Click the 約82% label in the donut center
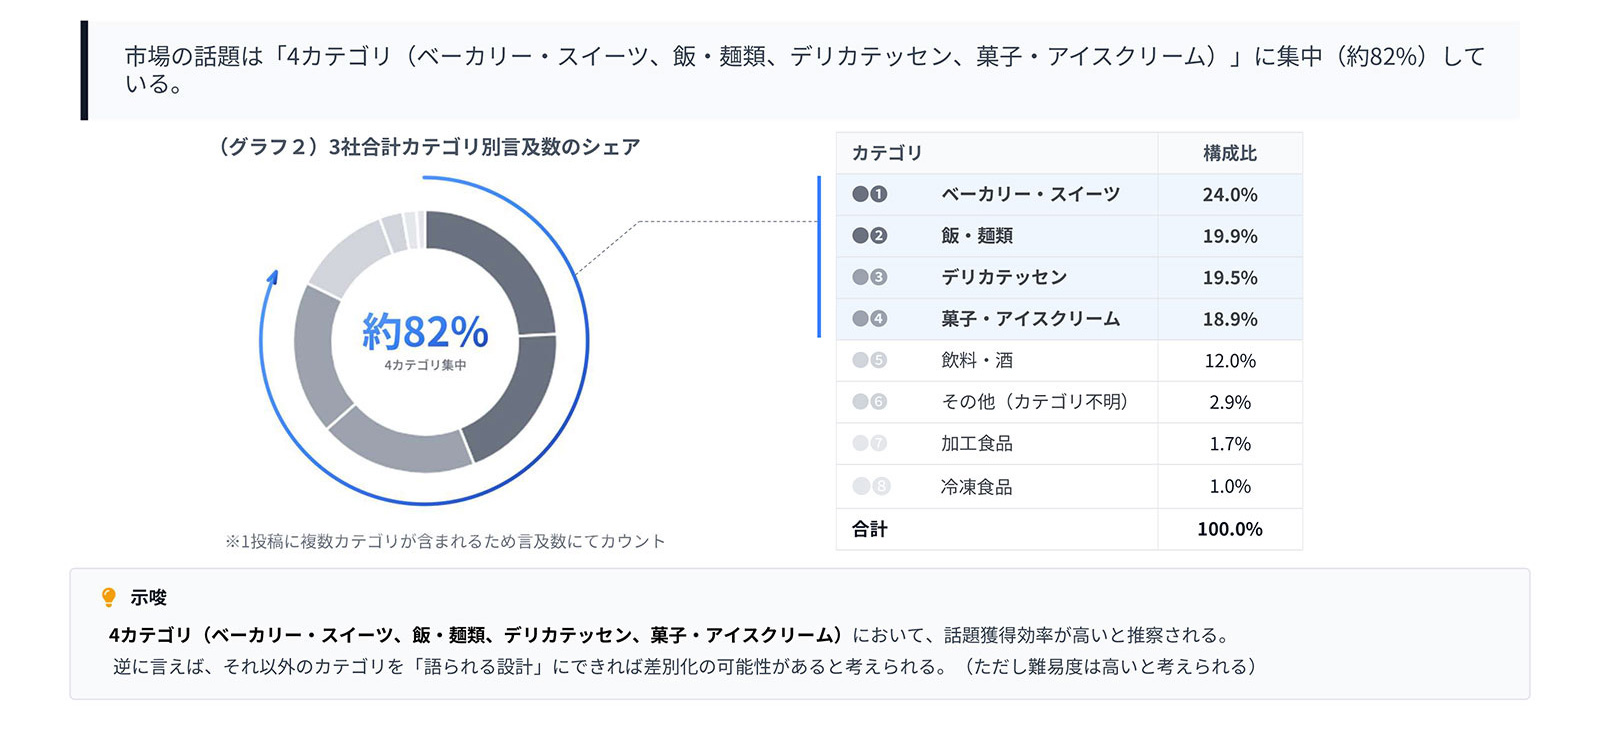Screen dimensions: 1600x740 click(x=425, y=331)
